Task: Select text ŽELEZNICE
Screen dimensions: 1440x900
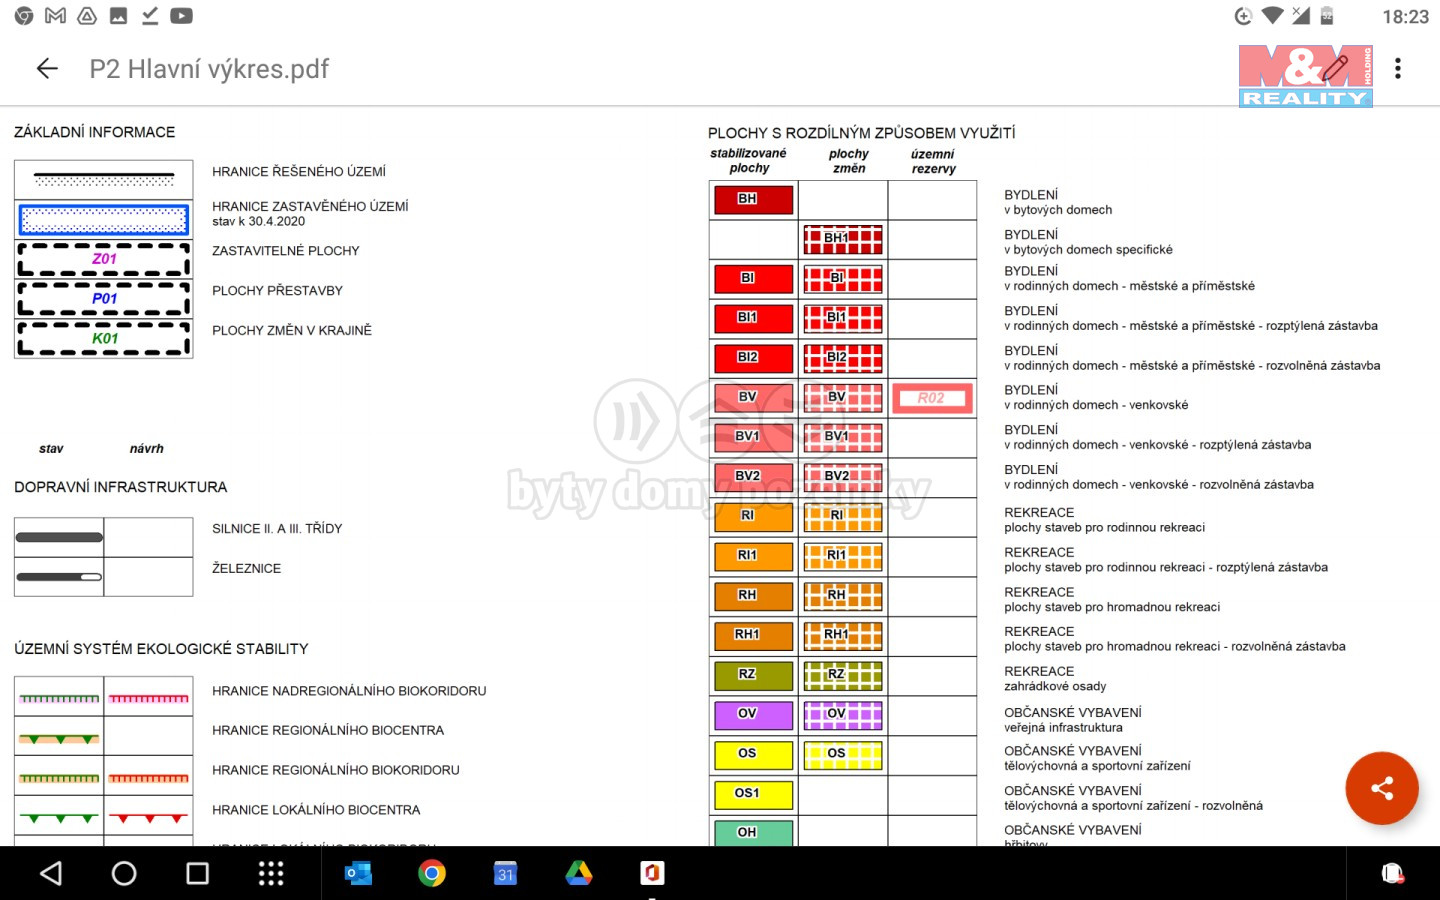Action: click(247, 569)
